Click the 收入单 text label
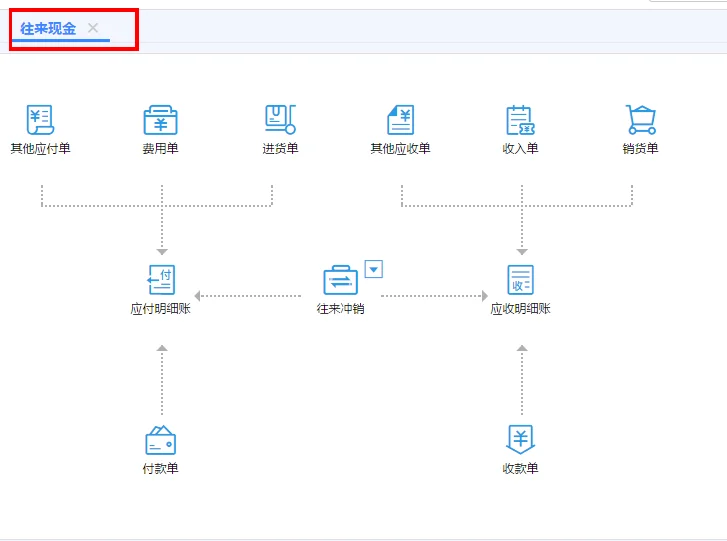The height and width of the screenshot is (541, 727). [520, 148]
